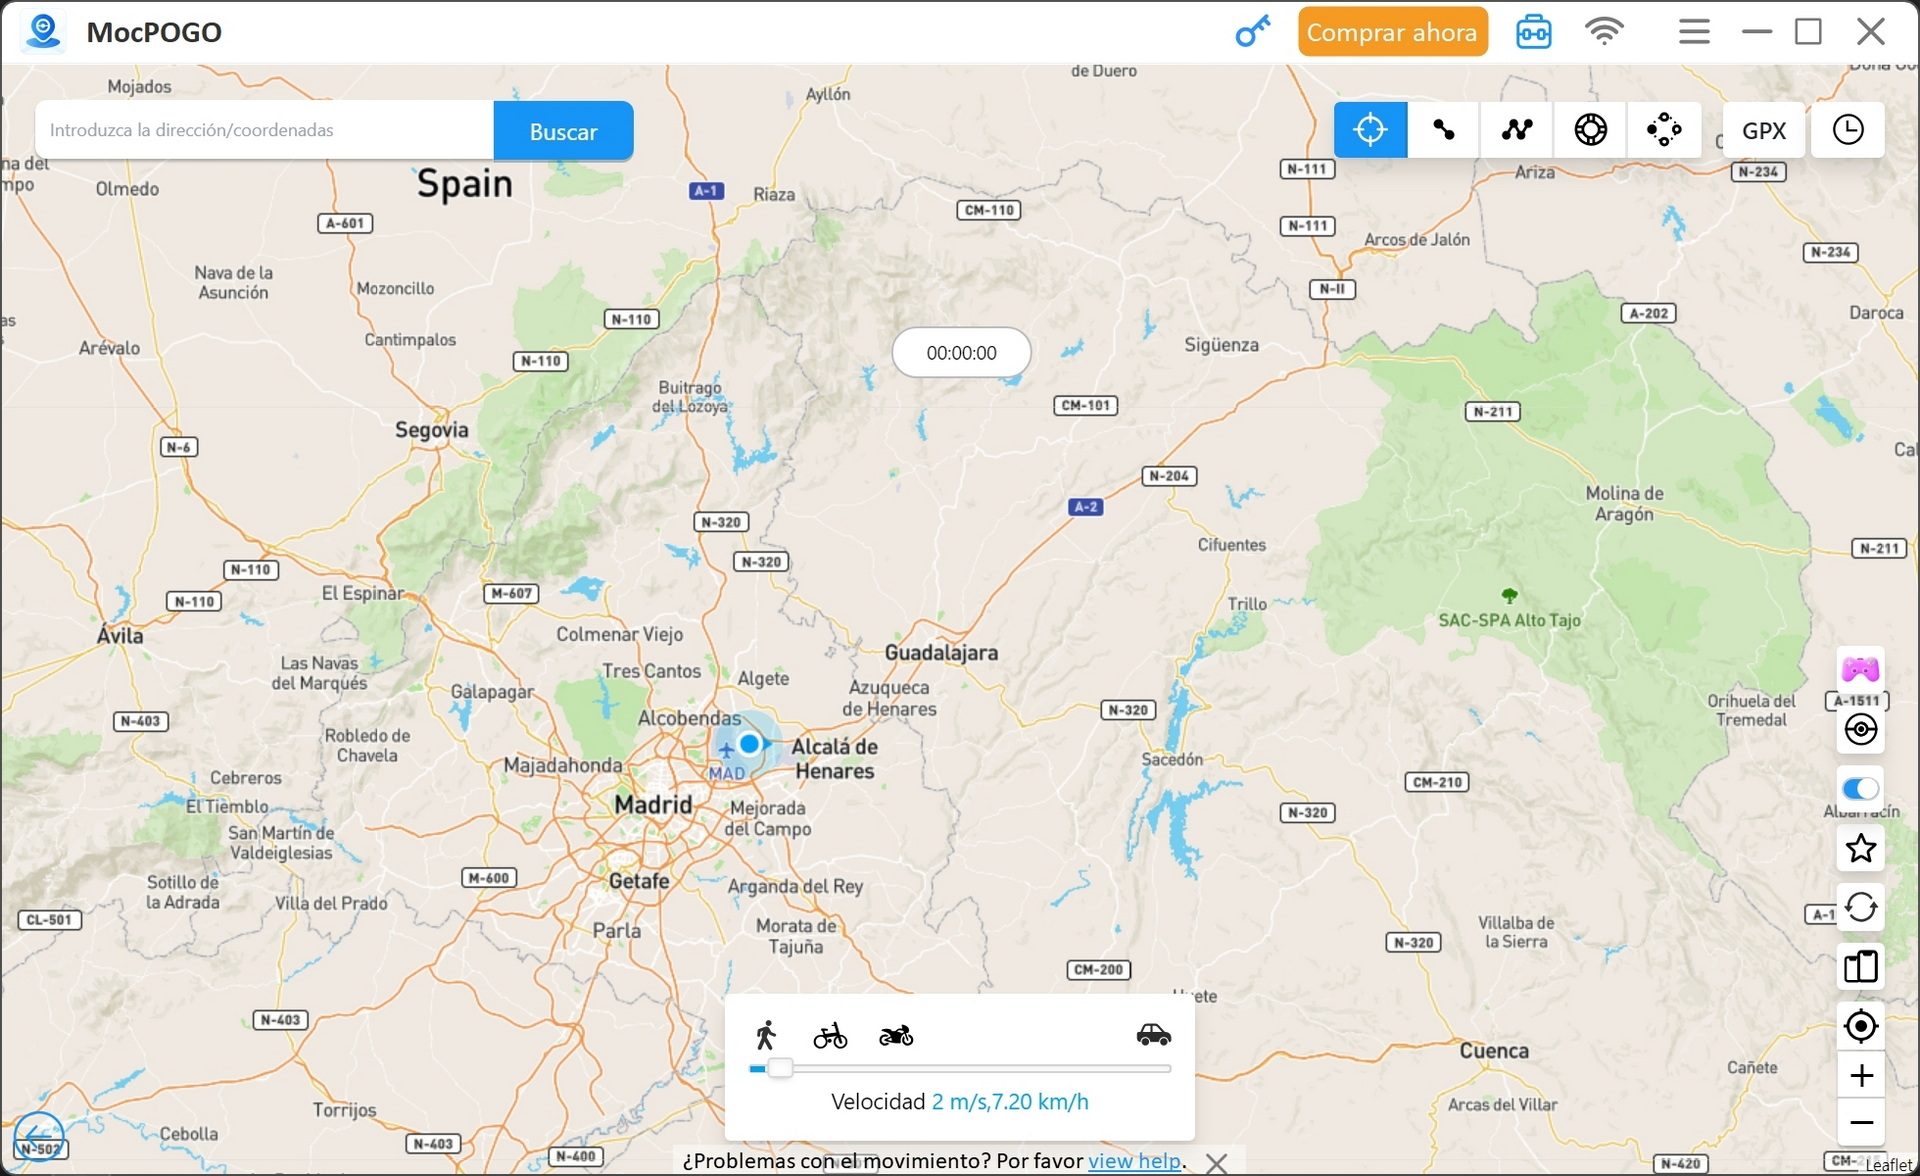
Task: Click the Pokéball-style target icon
Action: [x=1861, y=730]
